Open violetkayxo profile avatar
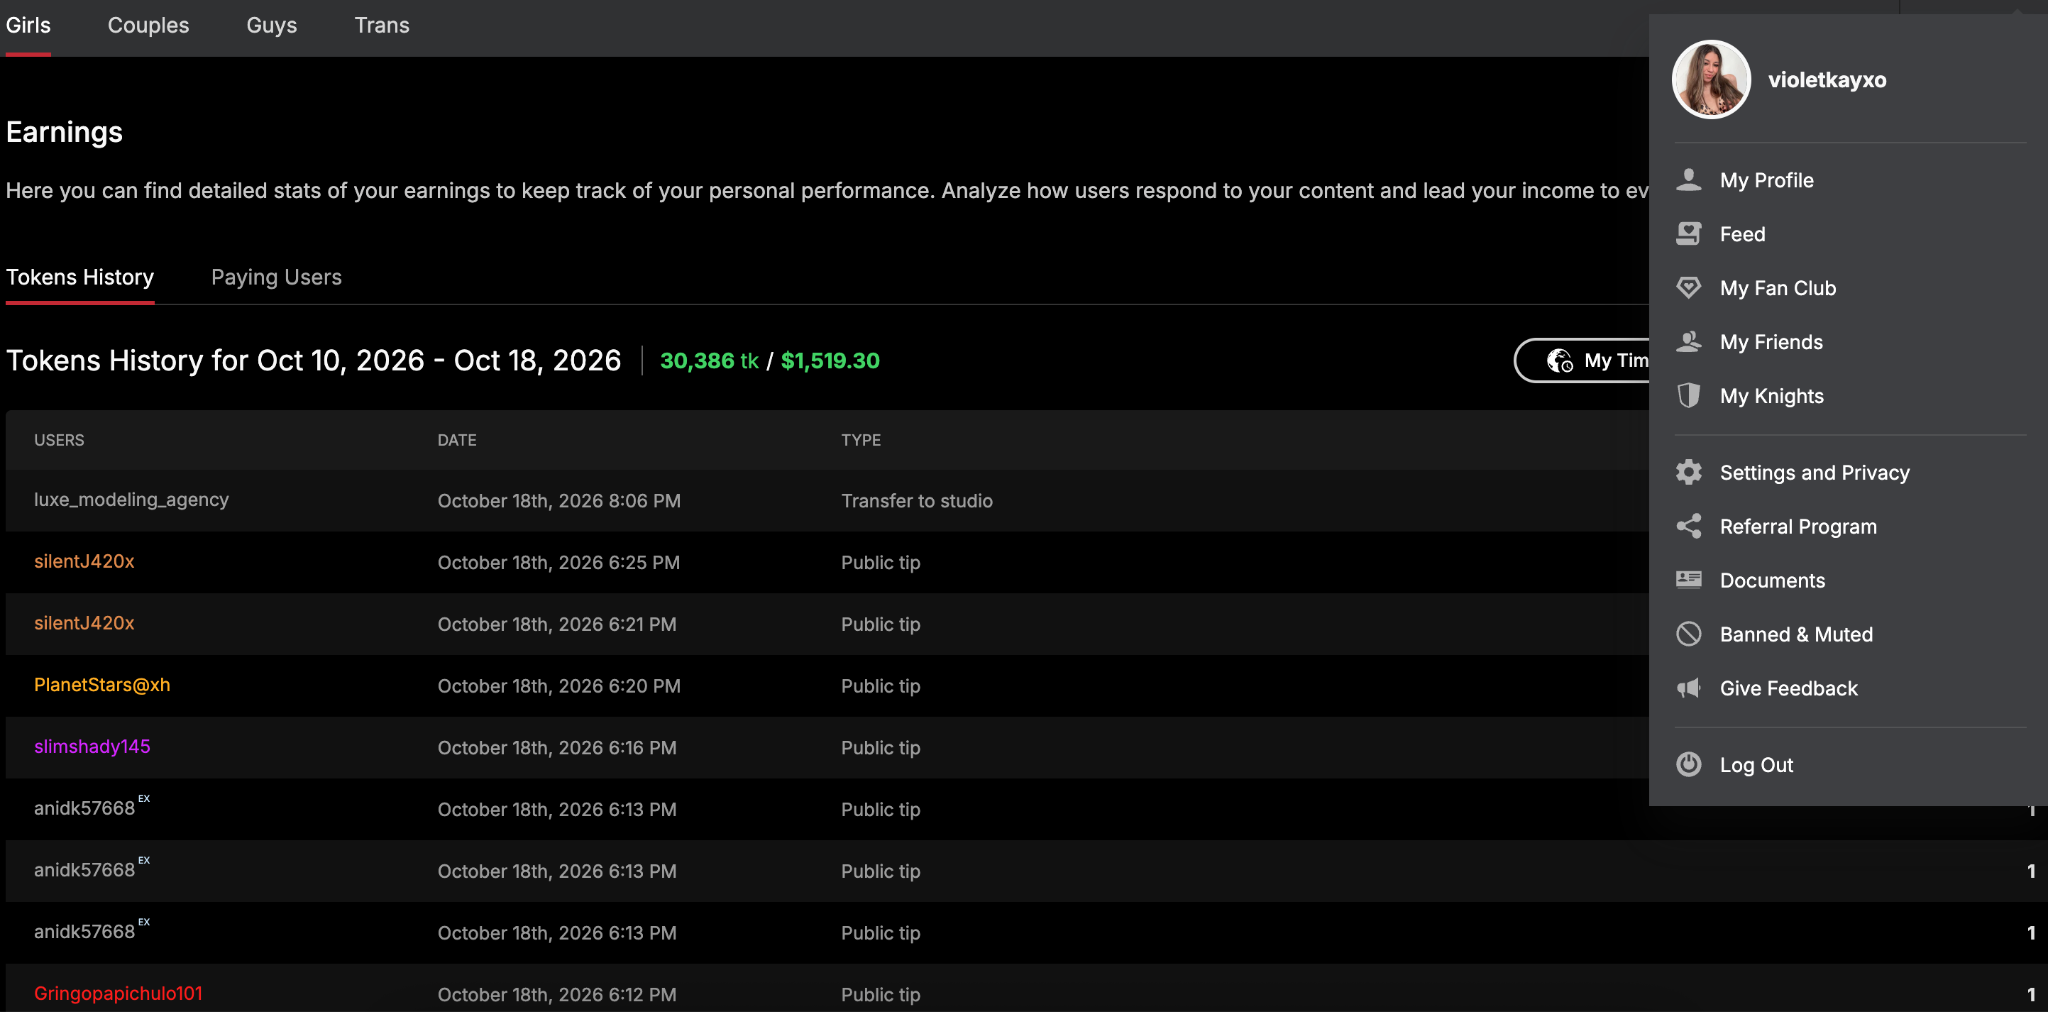This screenshot has width=2048, height=1012. pos(1711,80)
